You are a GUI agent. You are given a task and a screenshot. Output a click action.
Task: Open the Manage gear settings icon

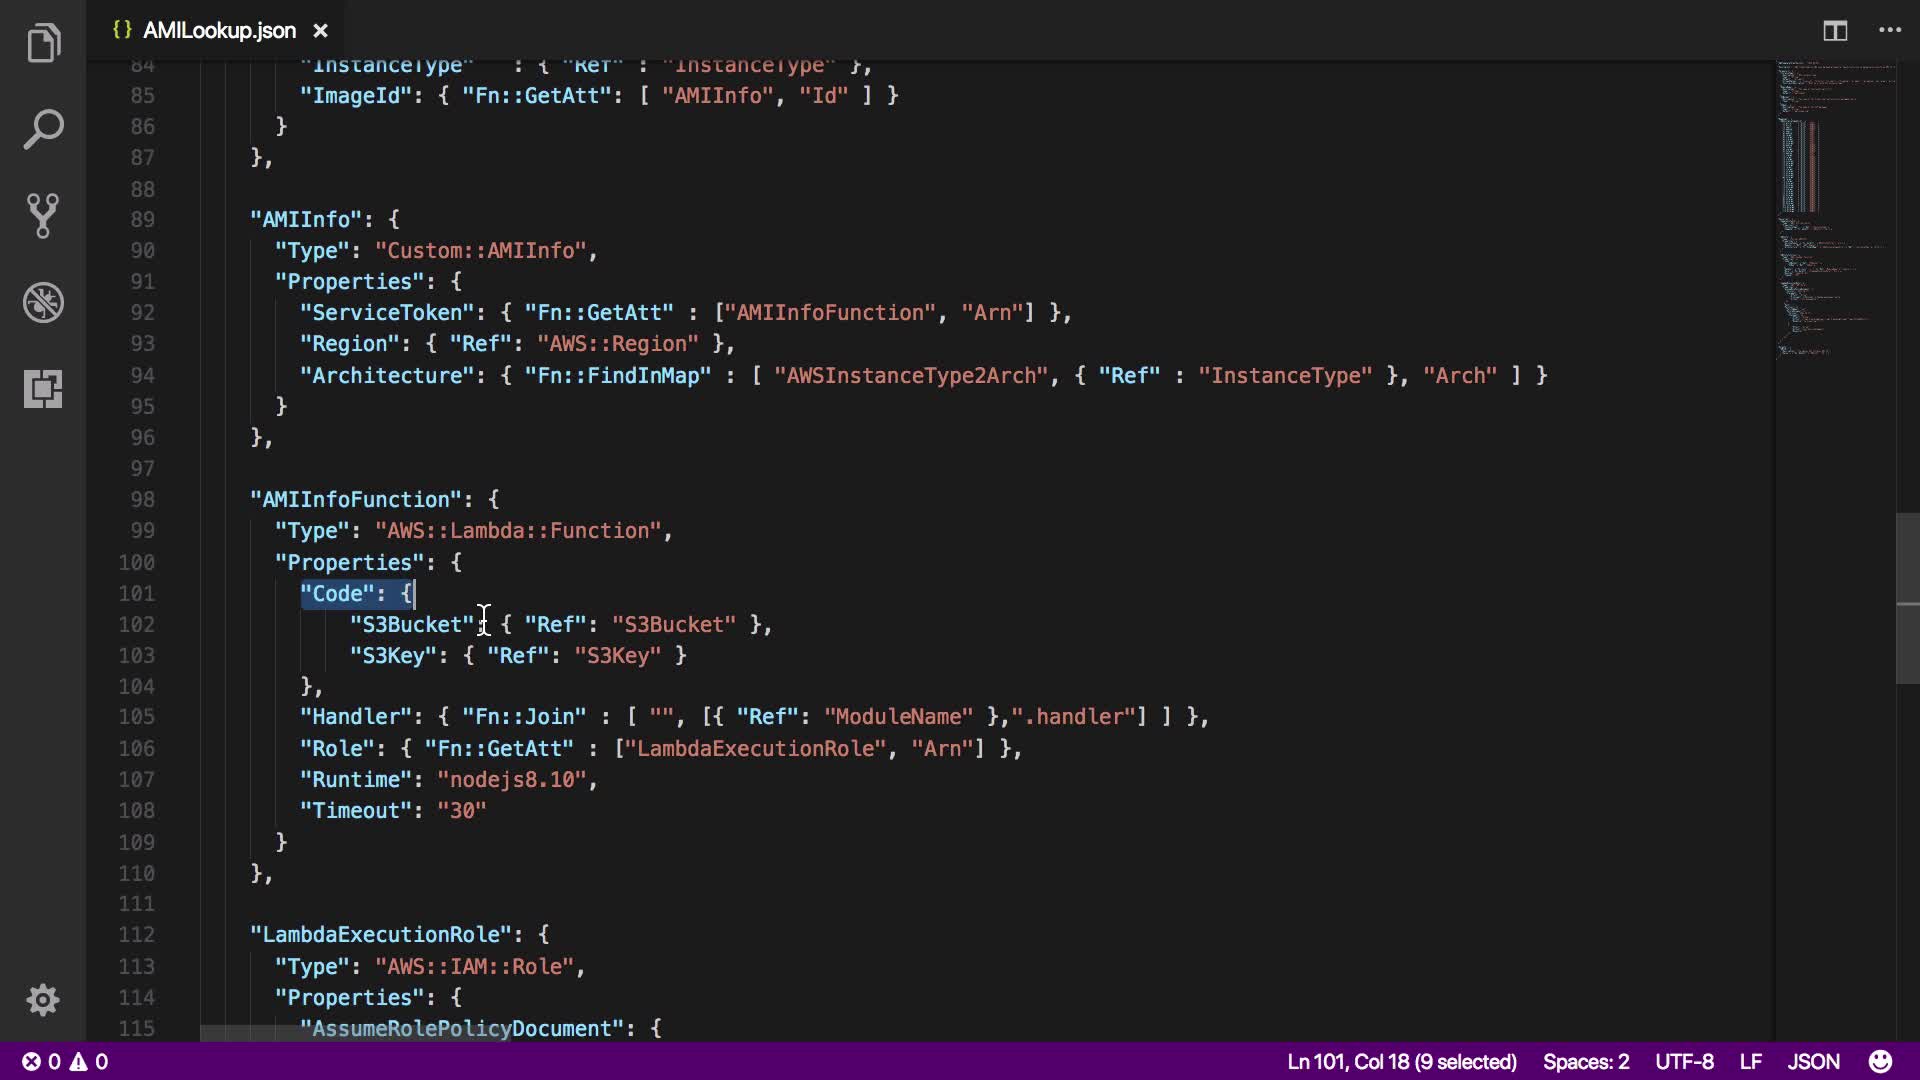[43, 1000]
